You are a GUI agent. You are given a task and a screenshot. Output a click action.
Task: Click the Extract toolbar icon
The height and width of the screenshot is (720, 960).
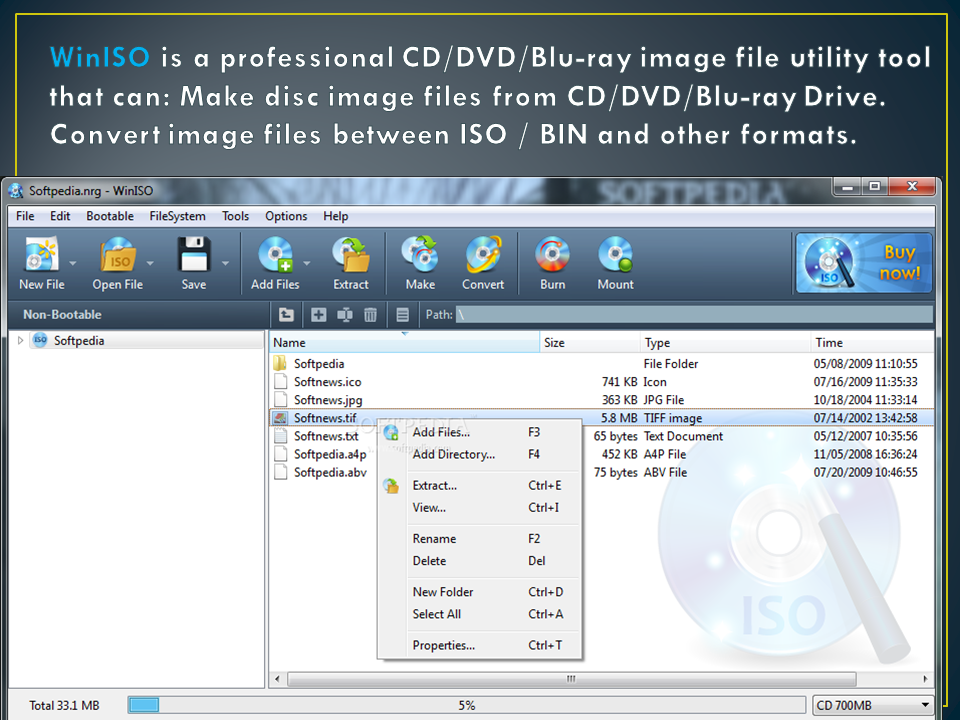(x=351, y=254)
